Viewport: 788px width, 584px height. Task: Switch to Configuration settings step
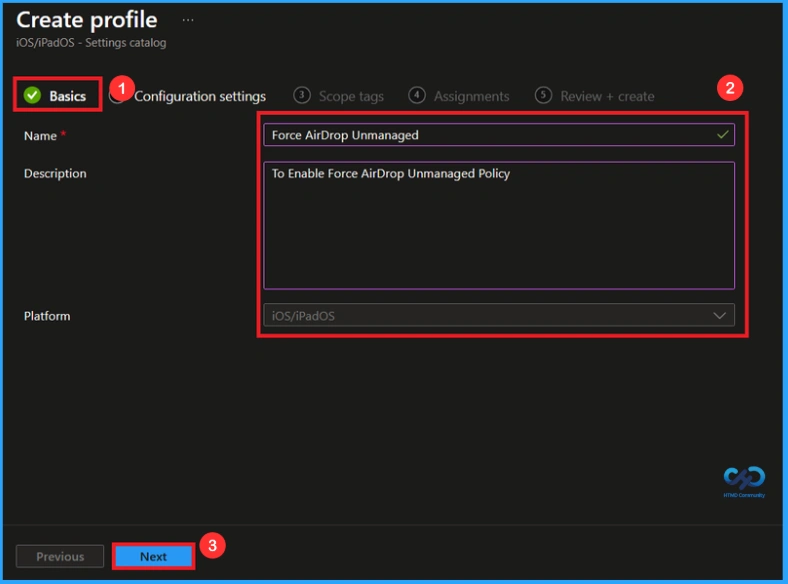point(200,96)
